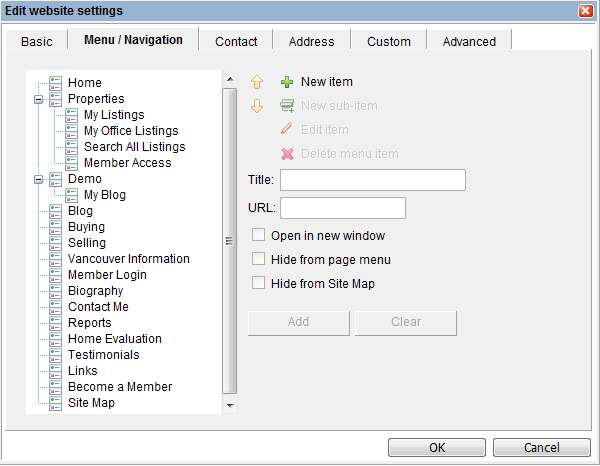This screenshot has height=466, width=600.
Task: Click the Clear button
Action: (x=406, y=323)
